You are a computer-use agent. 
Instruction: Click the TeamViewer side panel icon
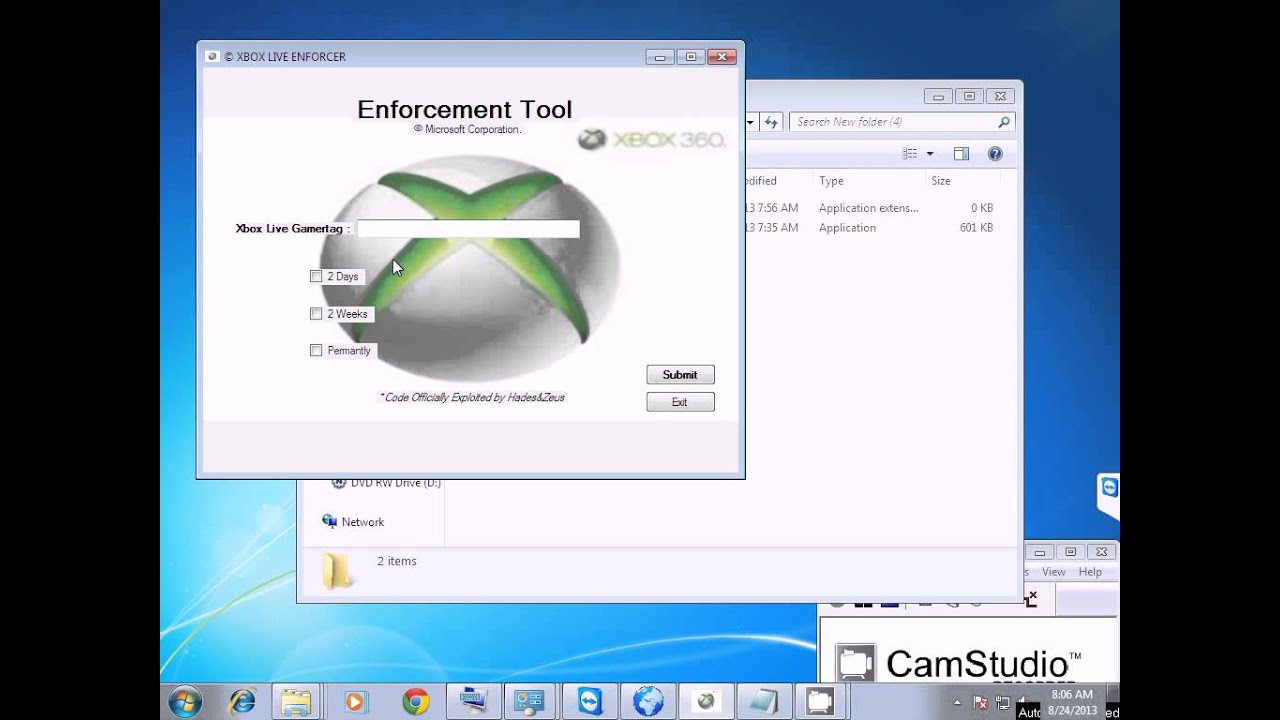pos(1109,488)
